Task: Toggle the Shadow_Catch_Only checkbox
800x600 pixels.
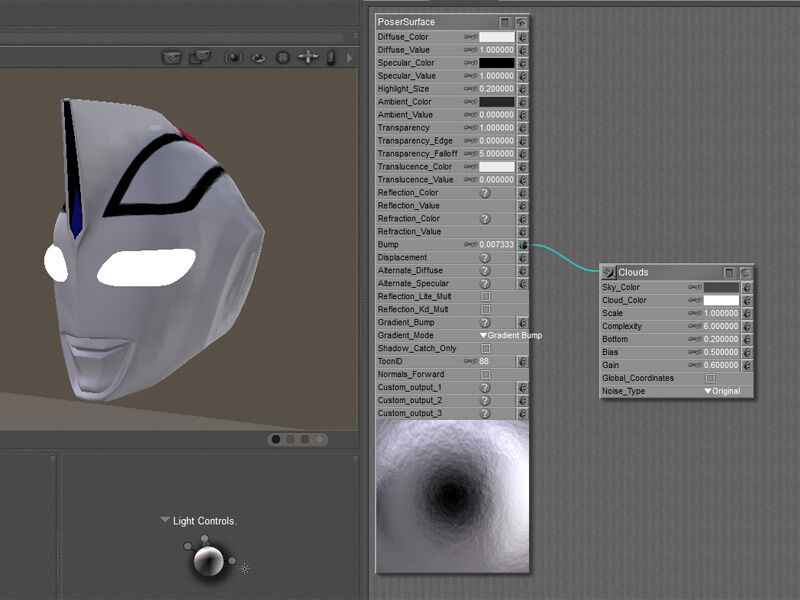Action: [486, 349]
